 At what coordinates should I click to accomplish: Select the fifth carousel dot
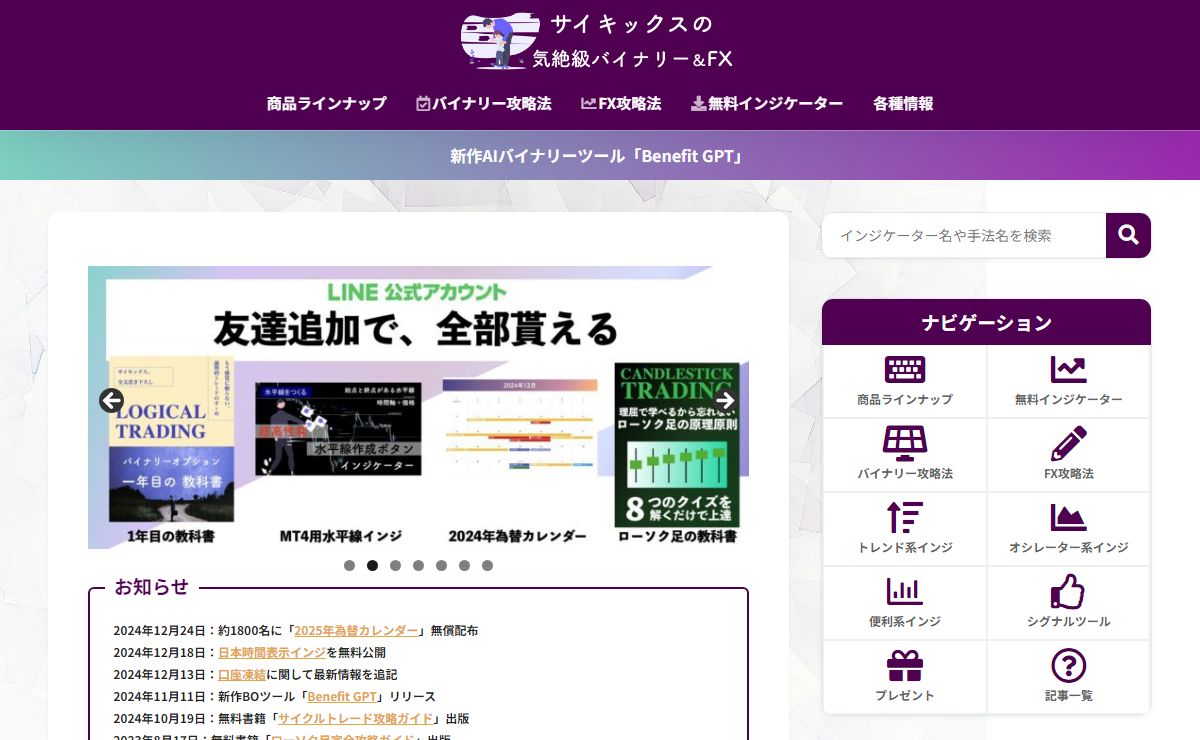tap(441, 565)
